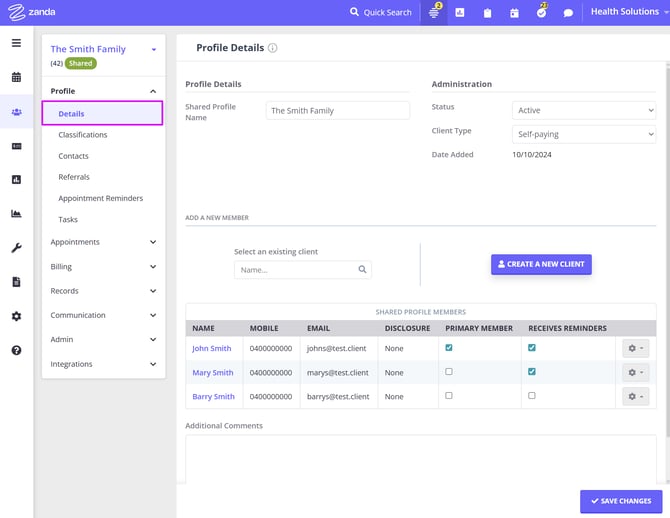Open John Smith's client profile link

[x=211, y=349]
